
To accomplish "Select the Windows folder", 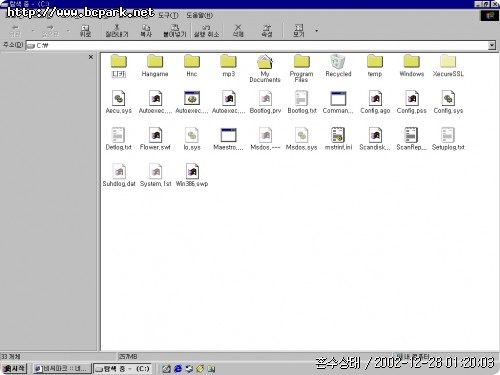I will pos(412,66).
